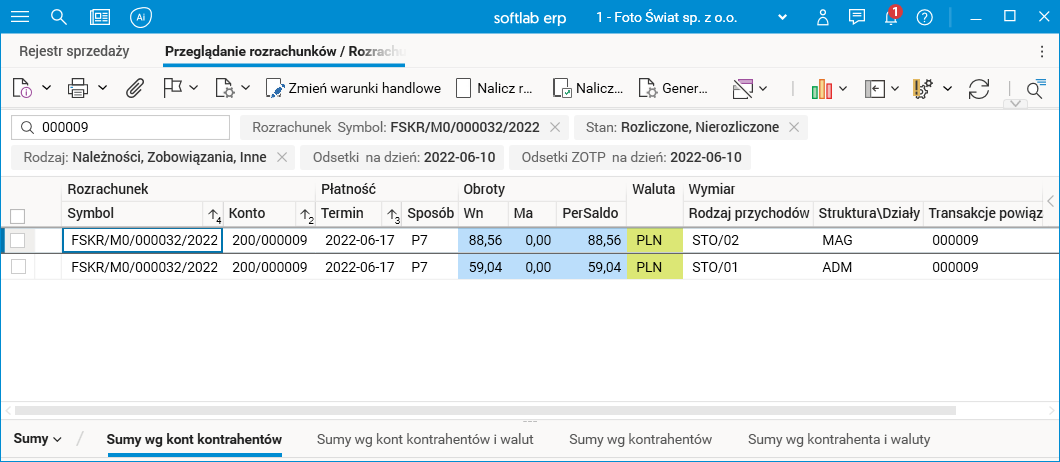
Task: Click the document info icon
Action: 23,88
